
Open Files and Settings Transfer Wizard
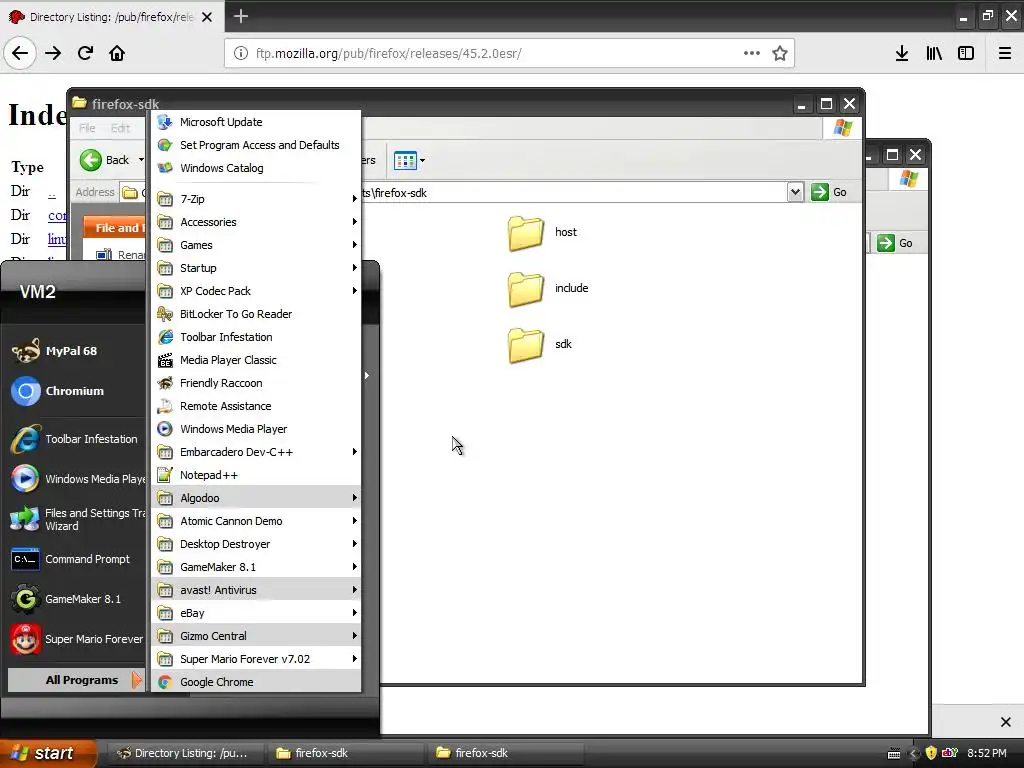[x=77, y=519]
